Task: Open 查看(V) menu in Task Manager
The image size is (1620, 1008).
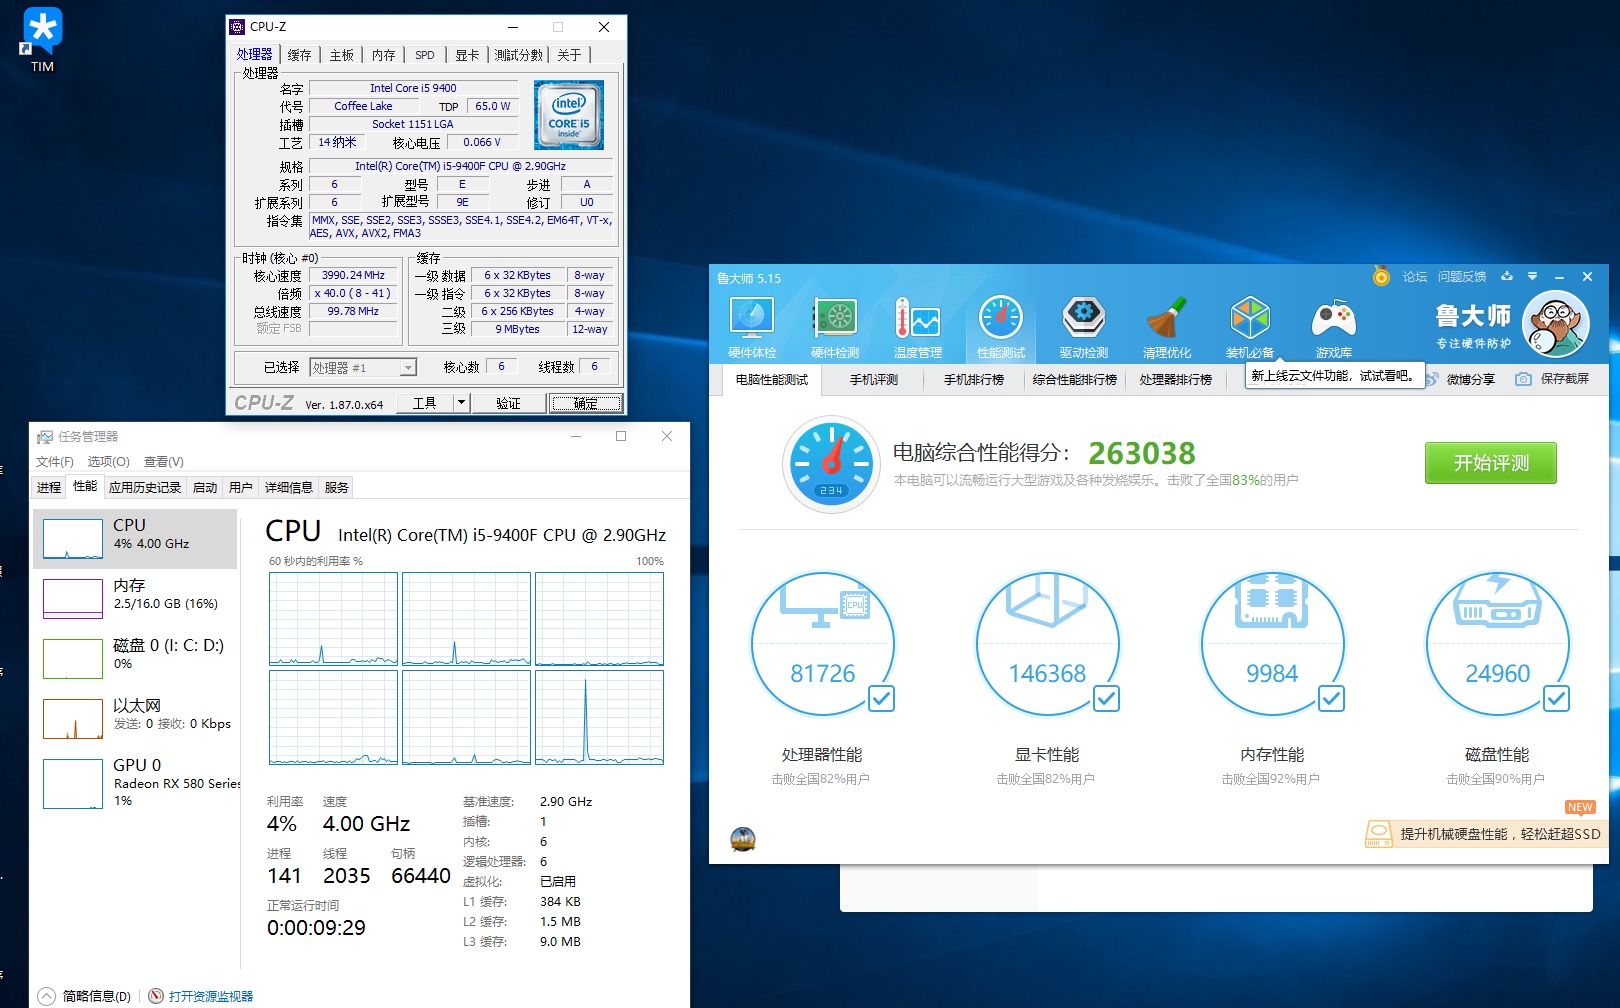Action: (164, 462)
